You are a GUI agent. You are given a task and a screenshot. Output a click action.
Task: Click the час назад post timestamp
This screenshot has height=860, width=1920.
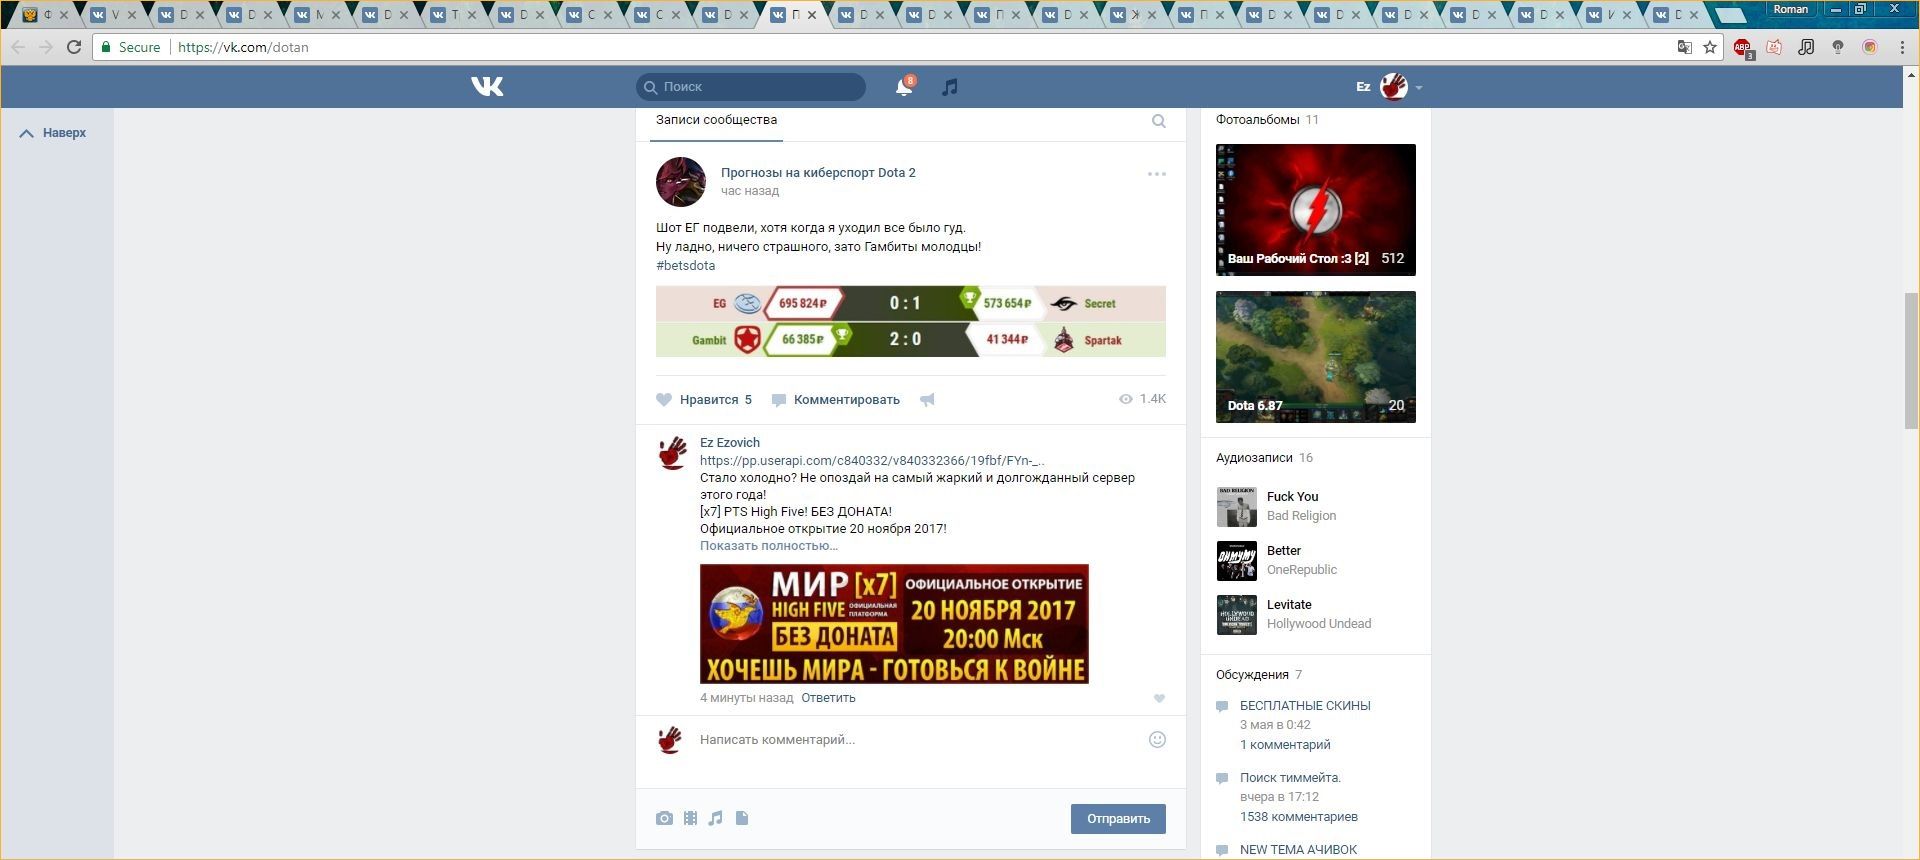click(750, 191)
